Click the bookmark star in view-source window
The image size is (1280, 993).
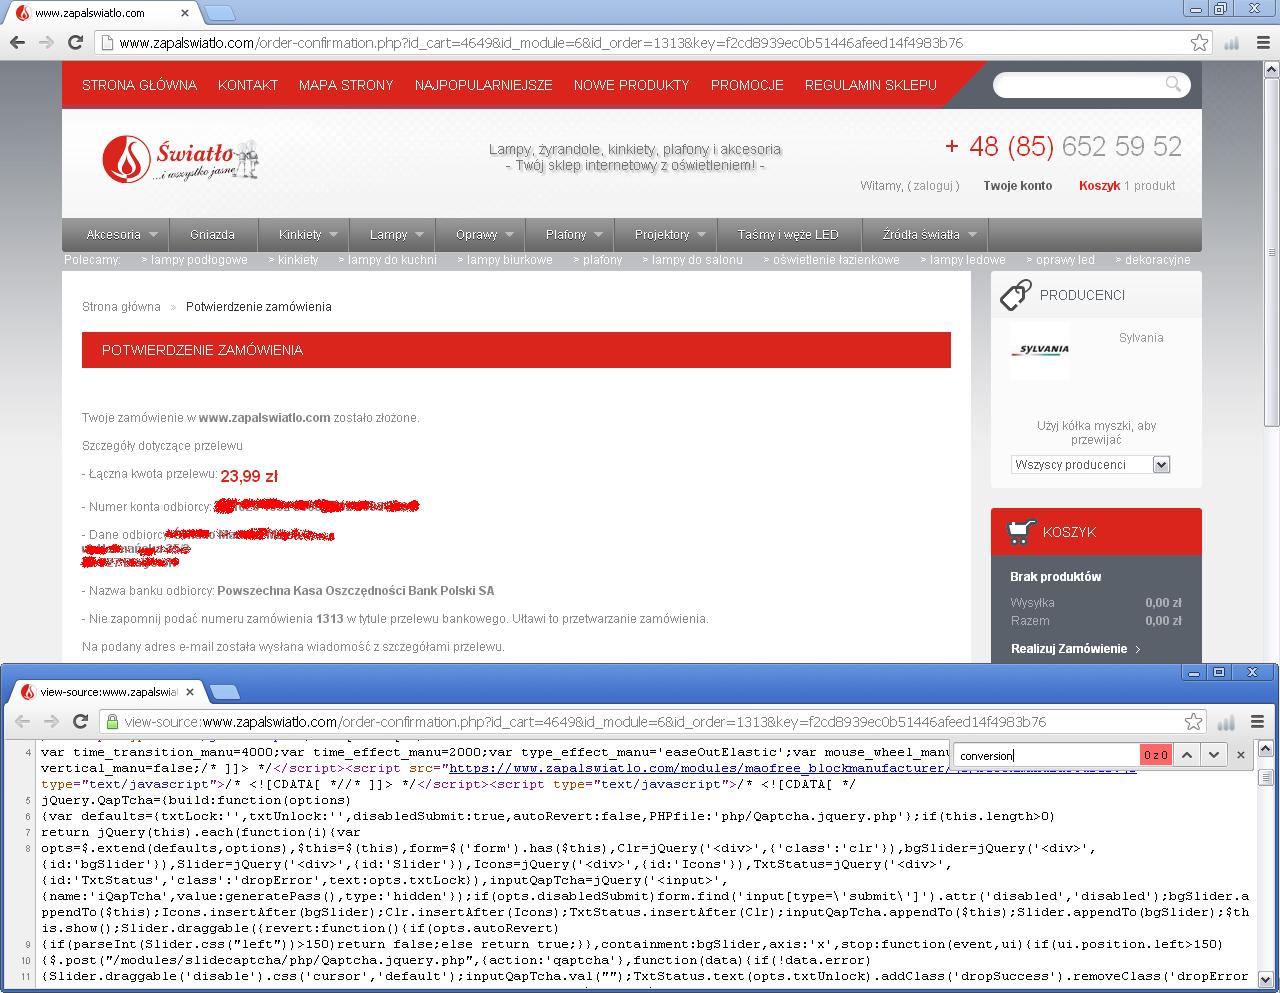click(x=1193, y=721)
